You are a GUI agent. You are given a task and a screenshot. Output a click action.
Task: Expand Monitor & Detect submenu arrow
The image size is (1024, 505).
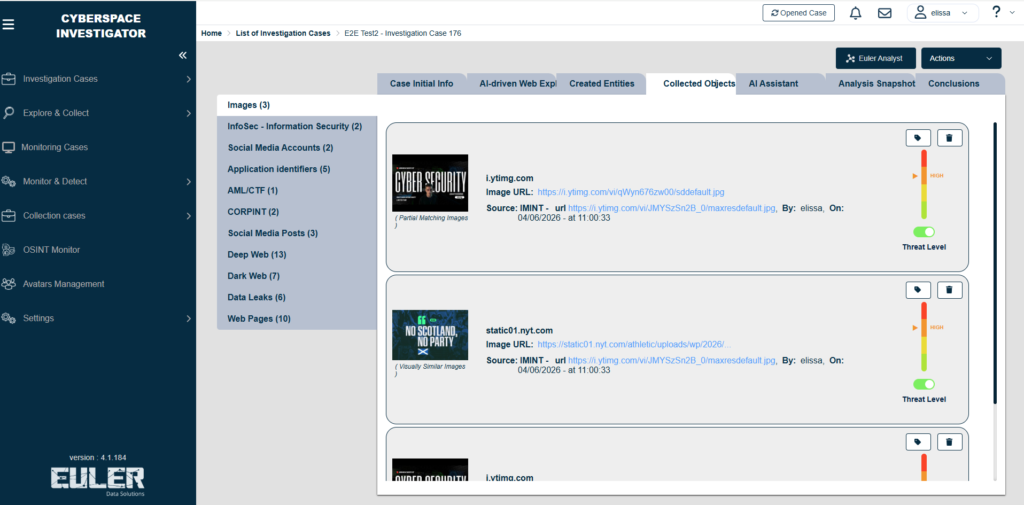pos(188,182)
